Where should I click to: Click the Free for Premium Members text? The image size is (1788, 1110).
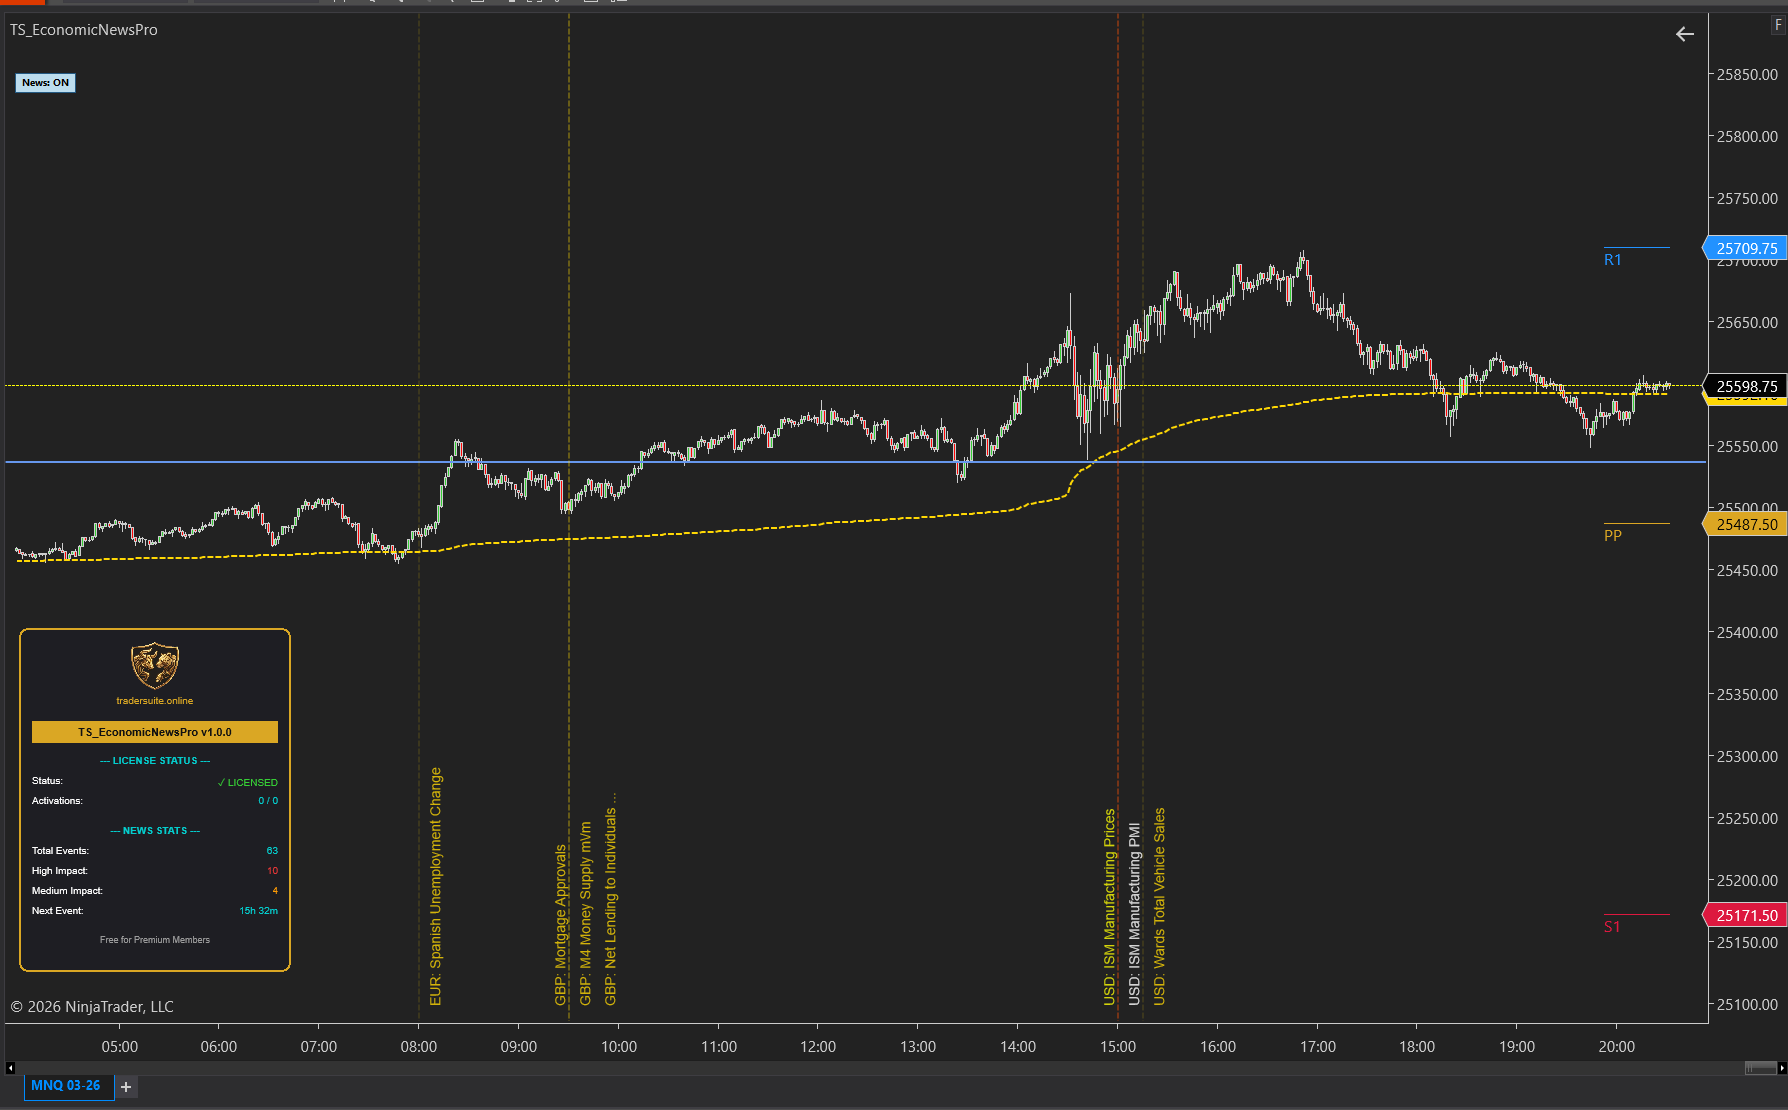pyautogui.click(x=155, y=940)
